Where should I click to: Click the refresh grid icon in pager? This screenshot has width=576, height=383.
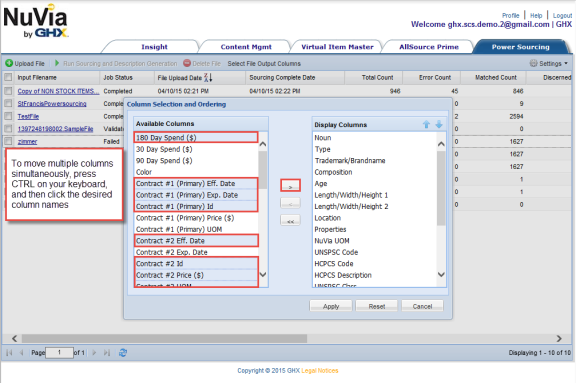tap(123, 353)
